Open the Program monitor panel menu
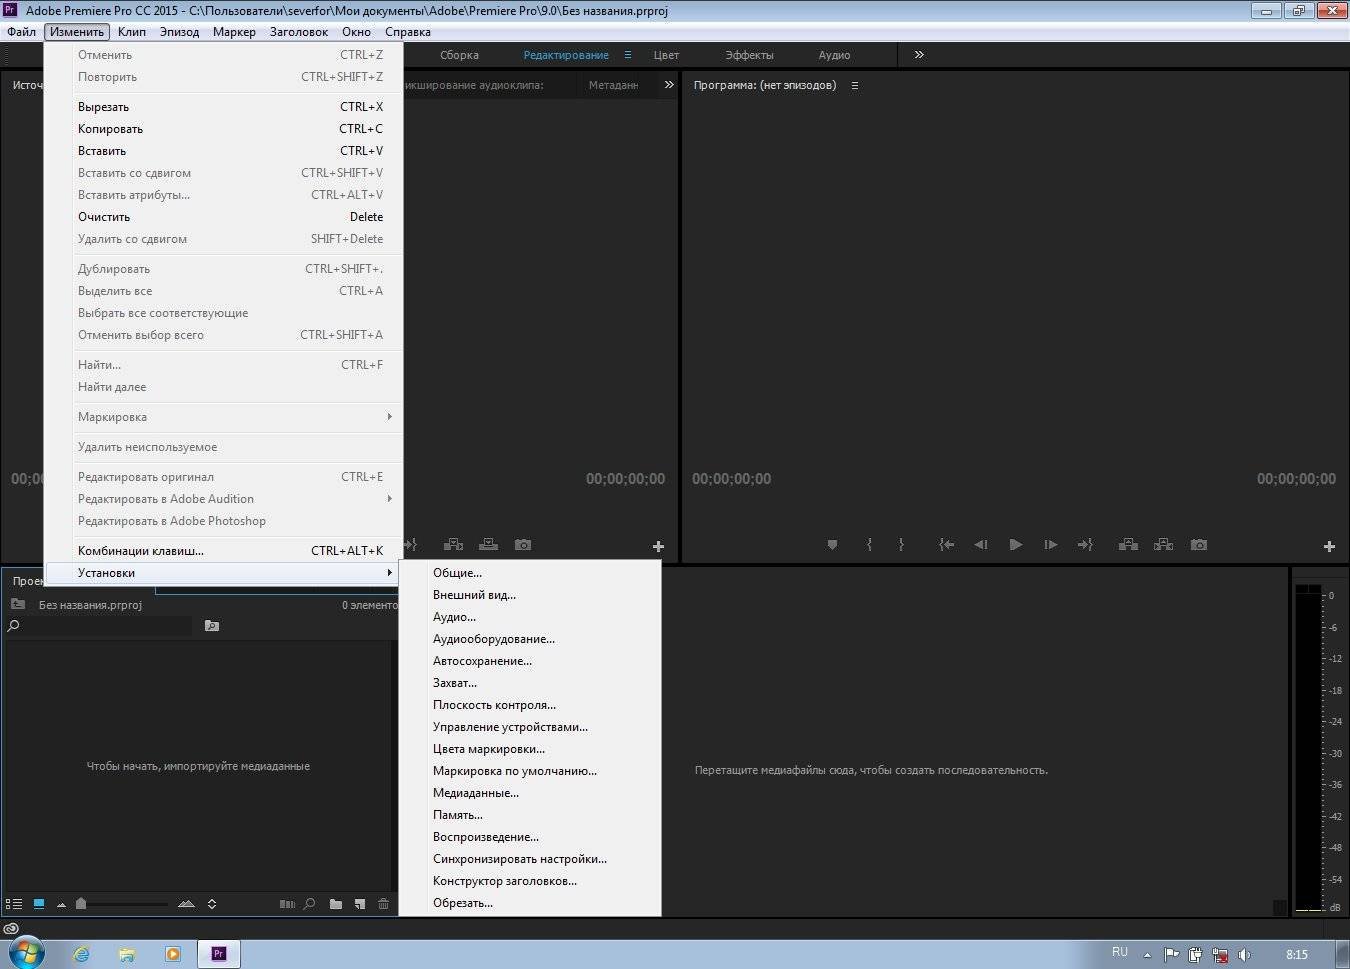Viewport: 1350px width, 969px height. tap(855, 85)
